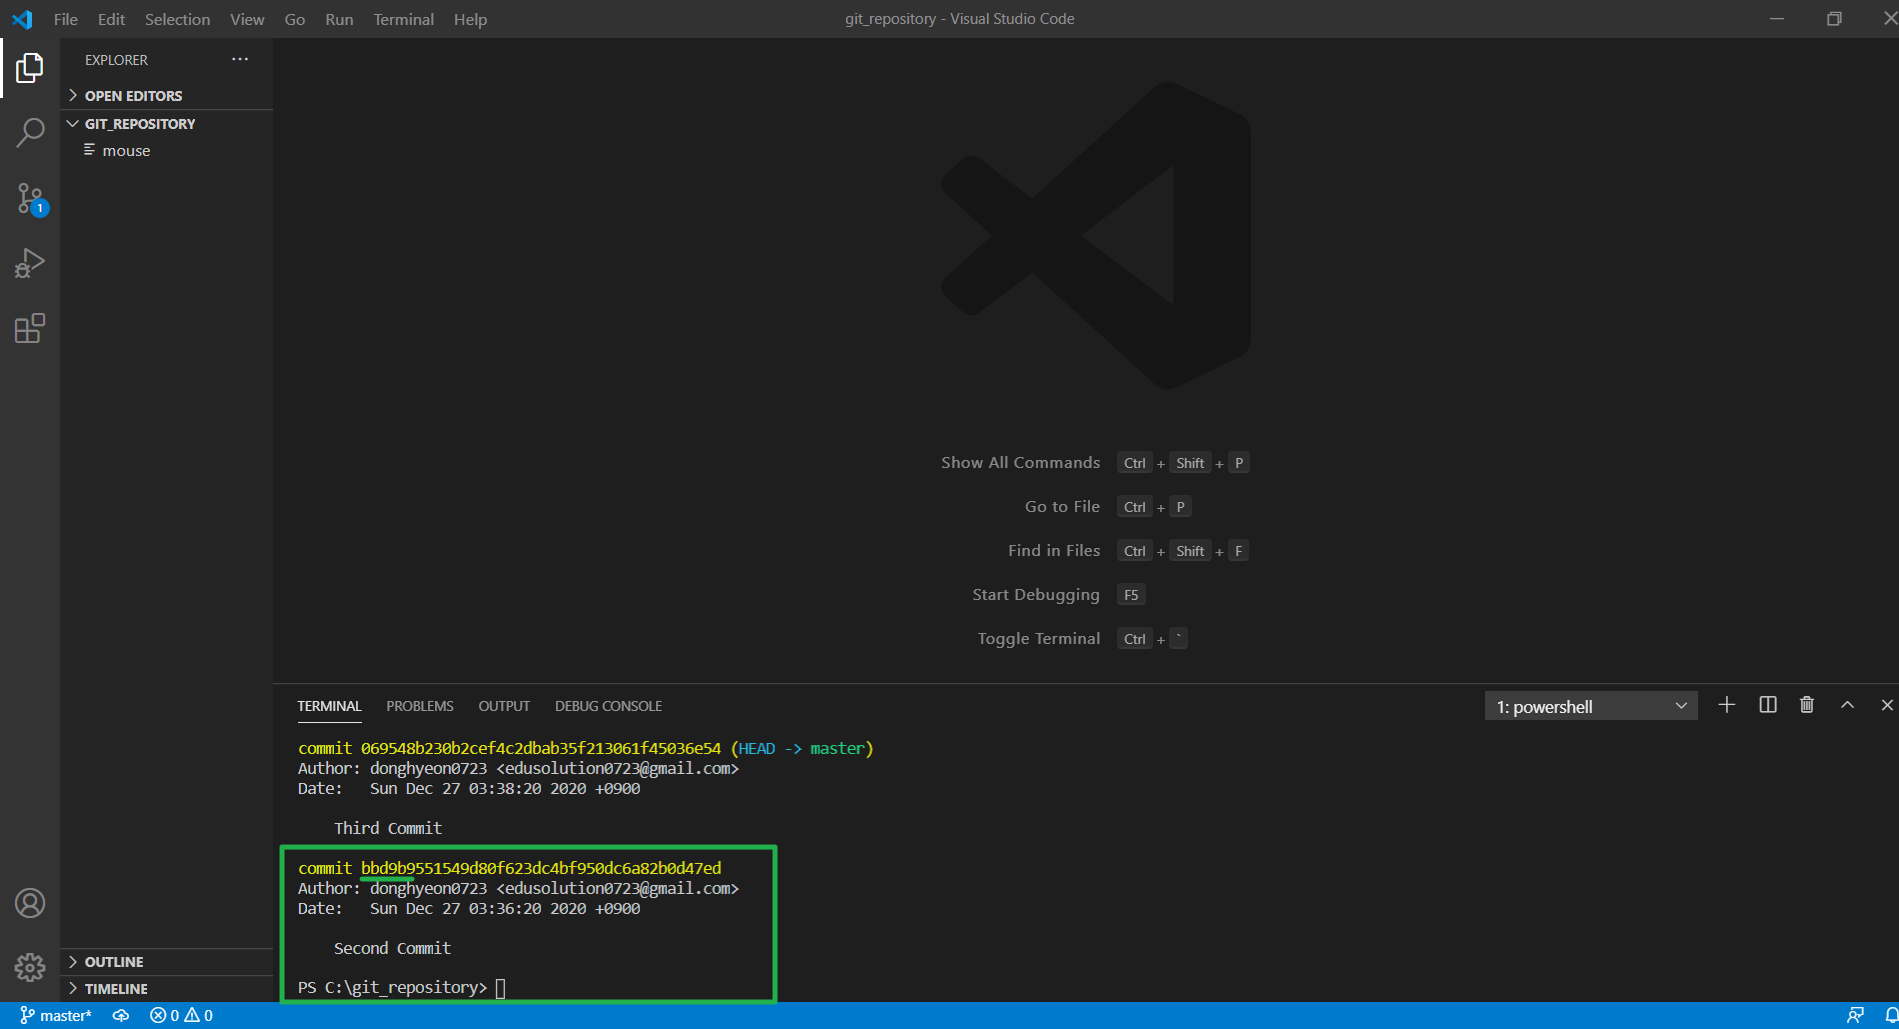Image resolution: width=1899 pixels, height=1029 pixels.
Task: Split the terminal pane
Action: 1768,705
